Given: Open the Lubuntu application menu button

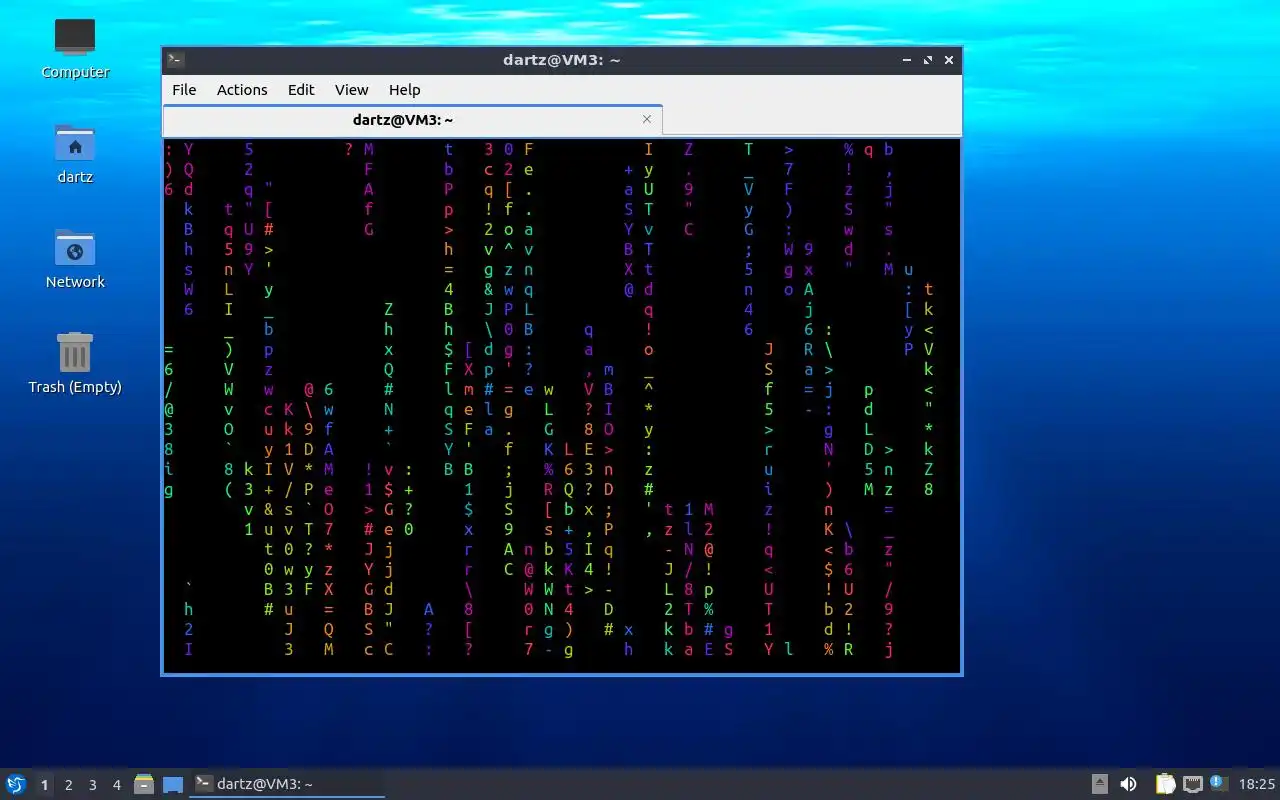Looking at the screenshot, I should tap(16, 784).
